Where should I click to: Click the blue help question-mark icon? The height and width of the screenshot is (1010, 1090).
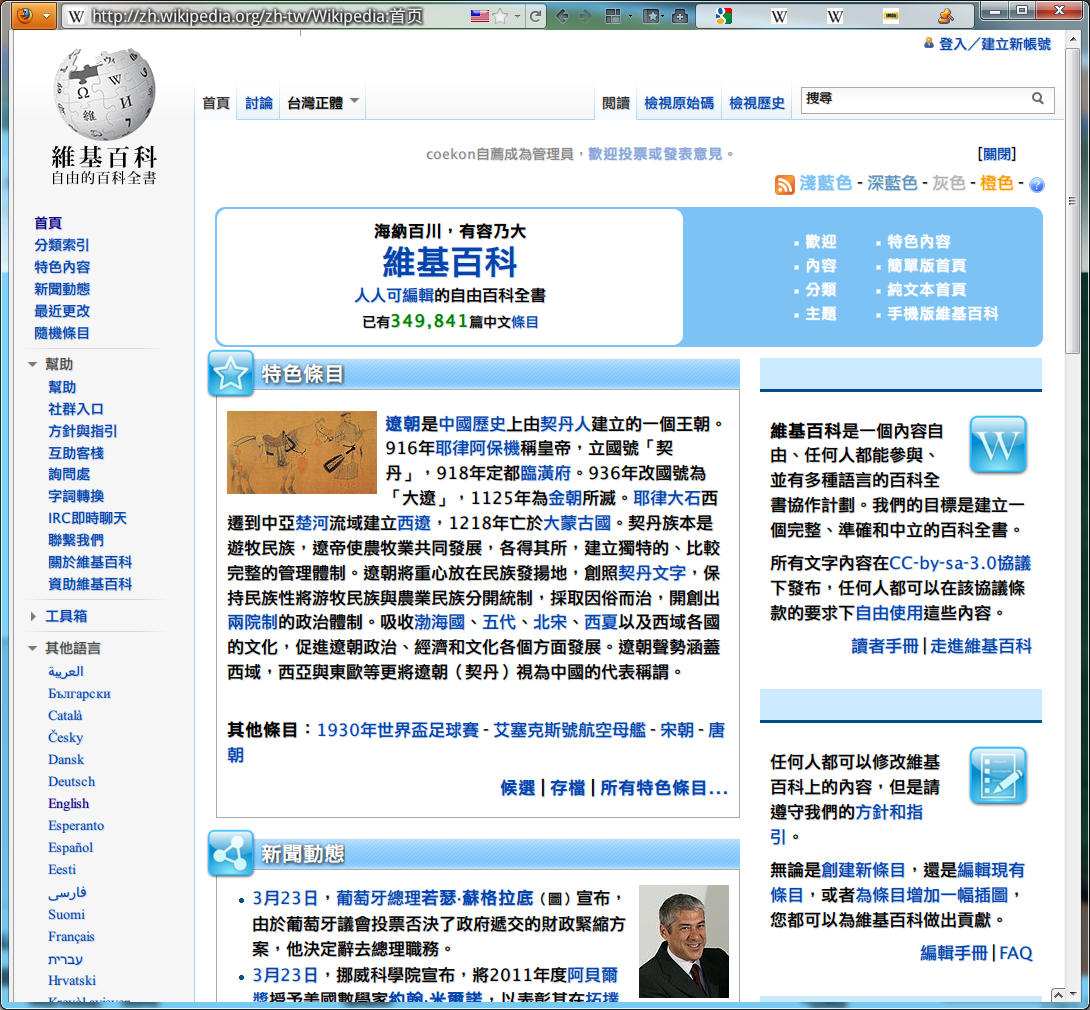(x=1036, y=184)
